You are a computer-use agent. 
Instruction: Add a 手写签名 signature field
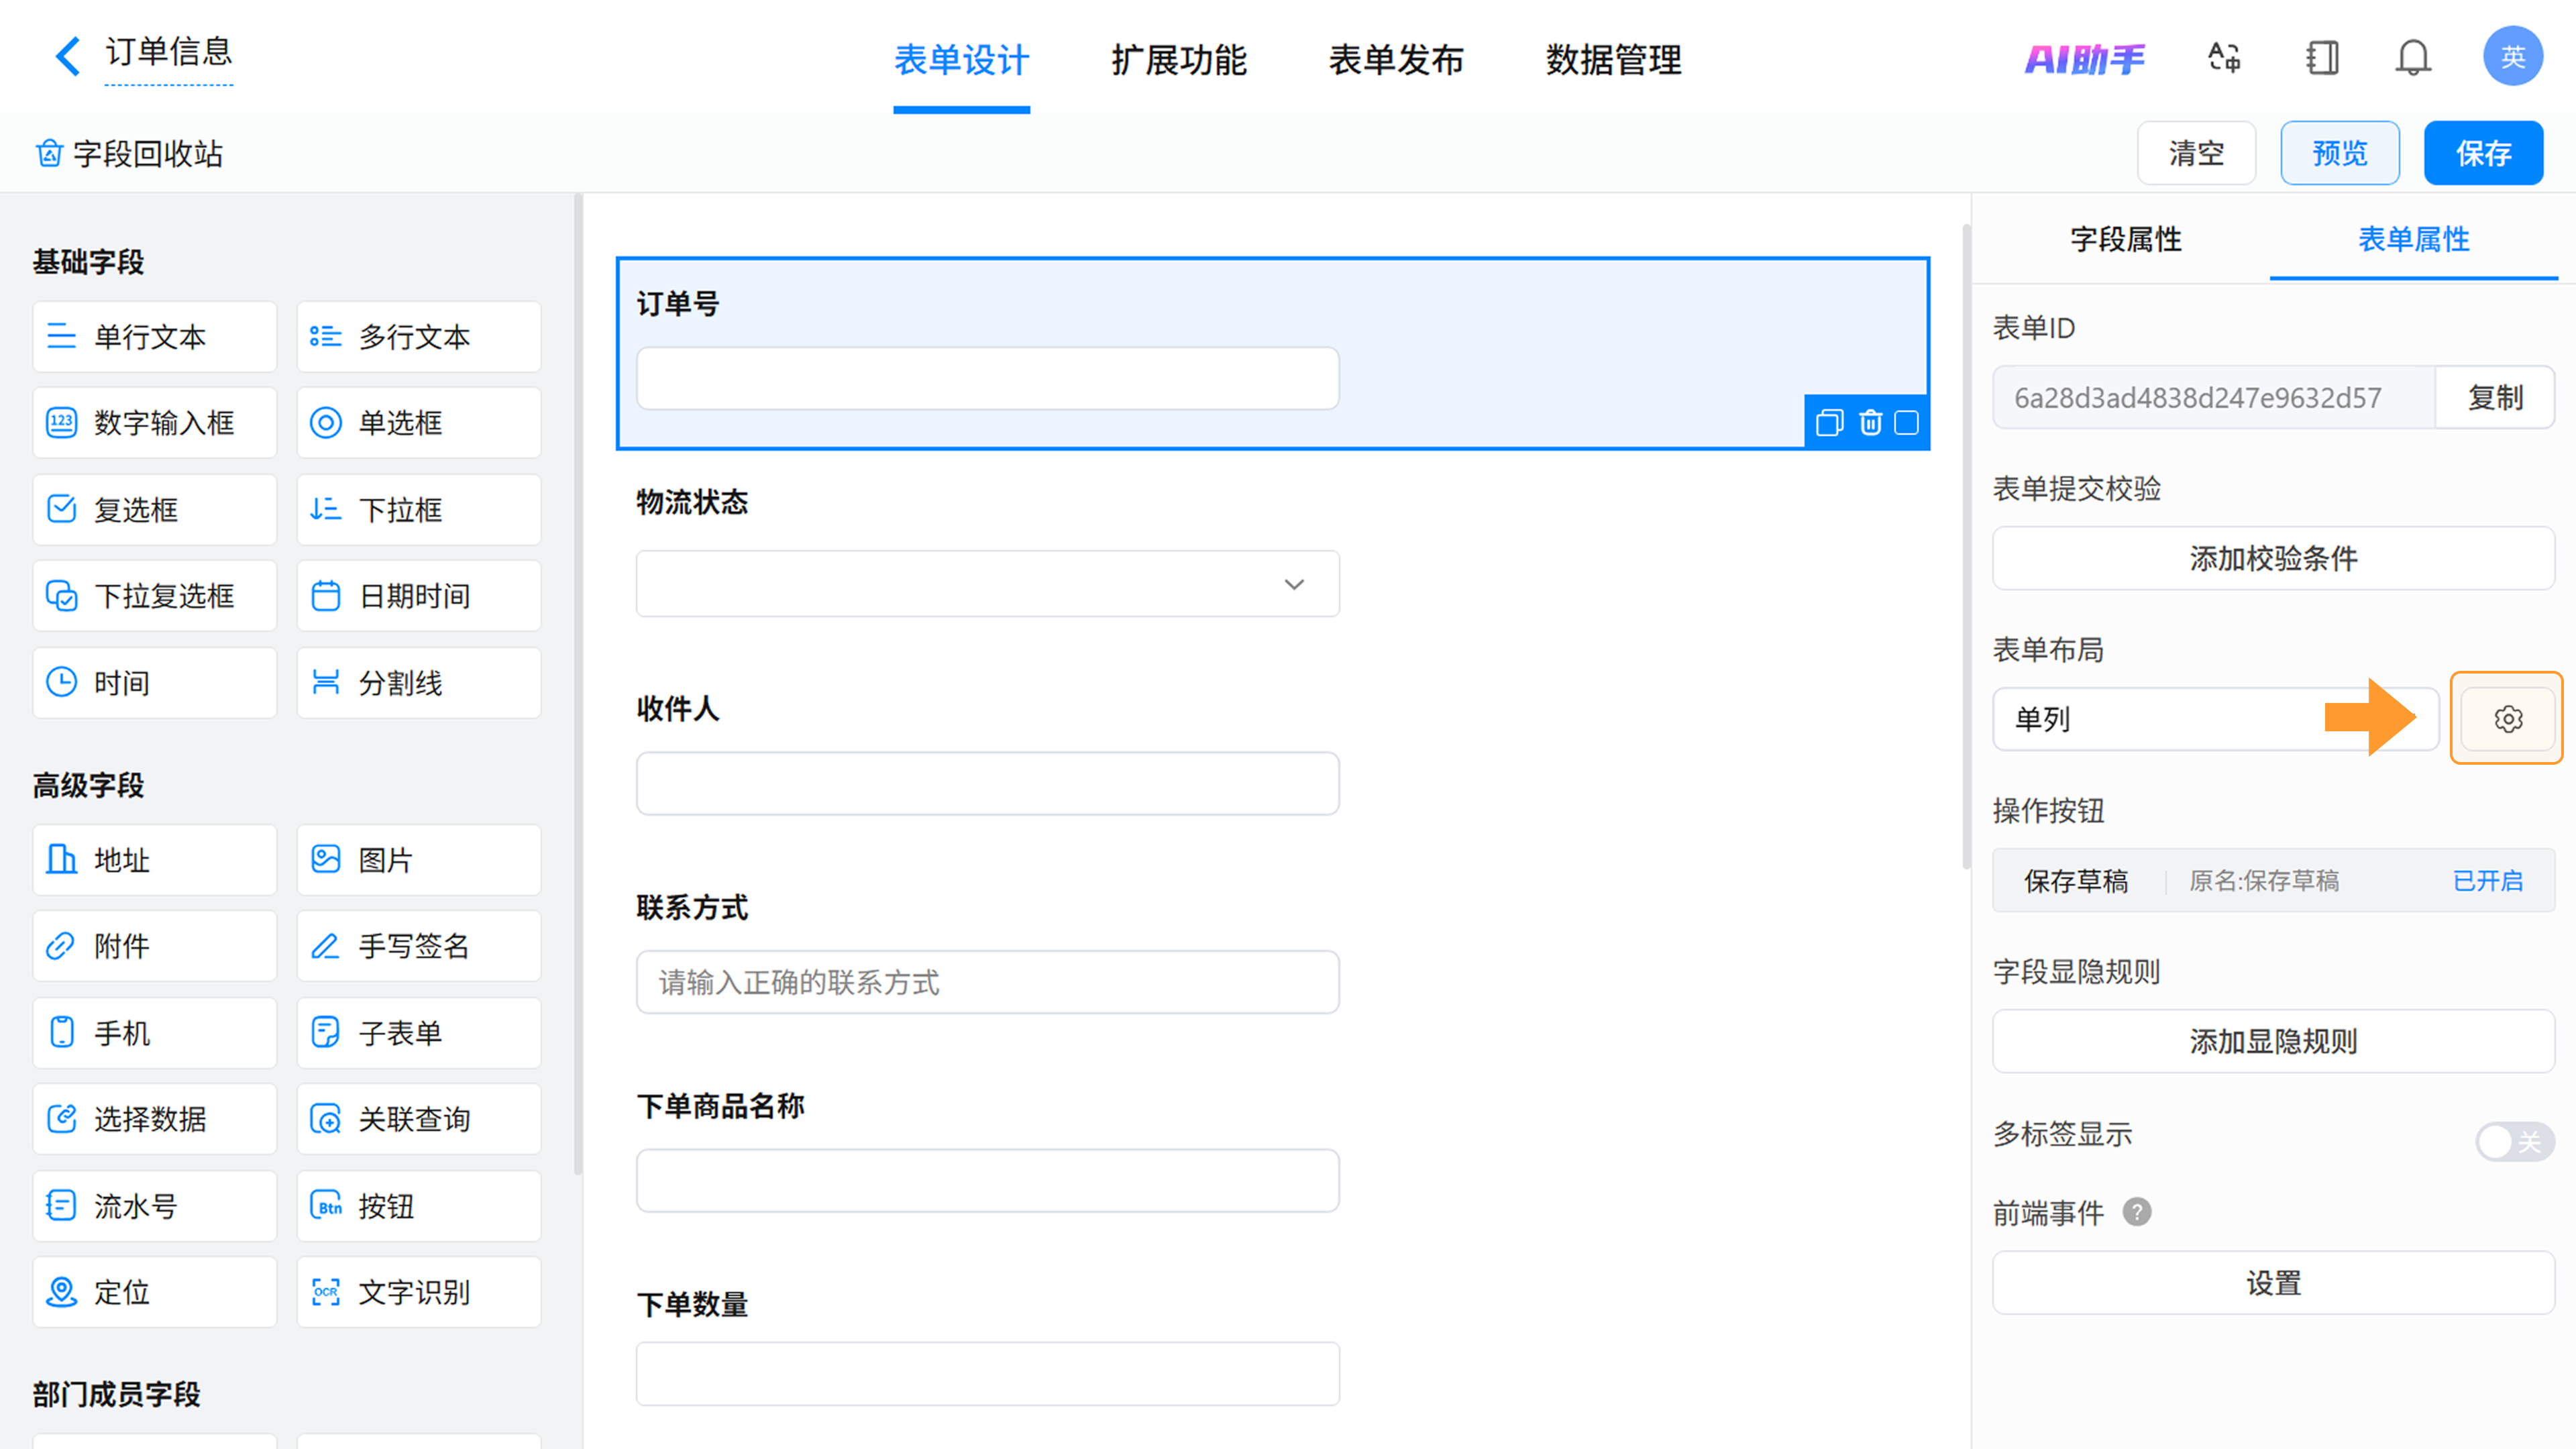point(419,946)
